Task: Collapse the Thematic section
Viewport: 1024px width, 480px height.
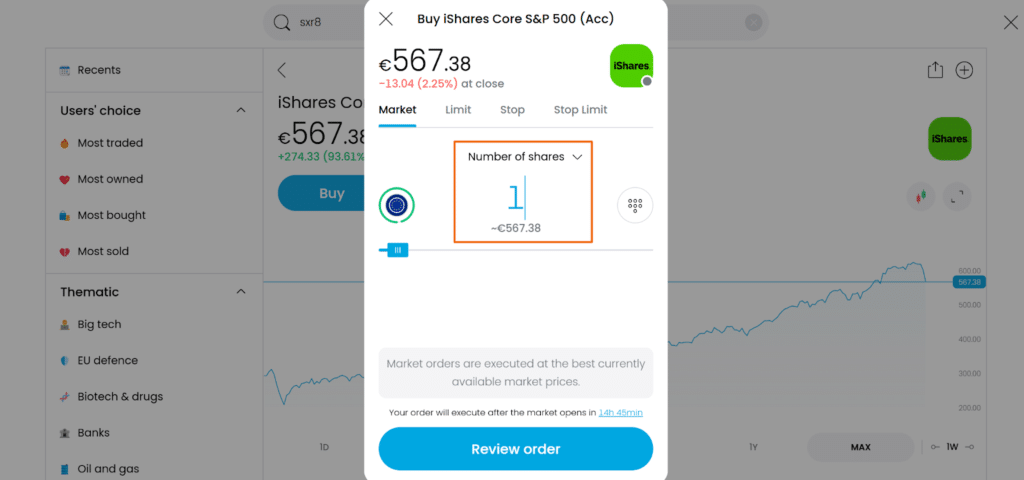Action: tap(241, 292)
